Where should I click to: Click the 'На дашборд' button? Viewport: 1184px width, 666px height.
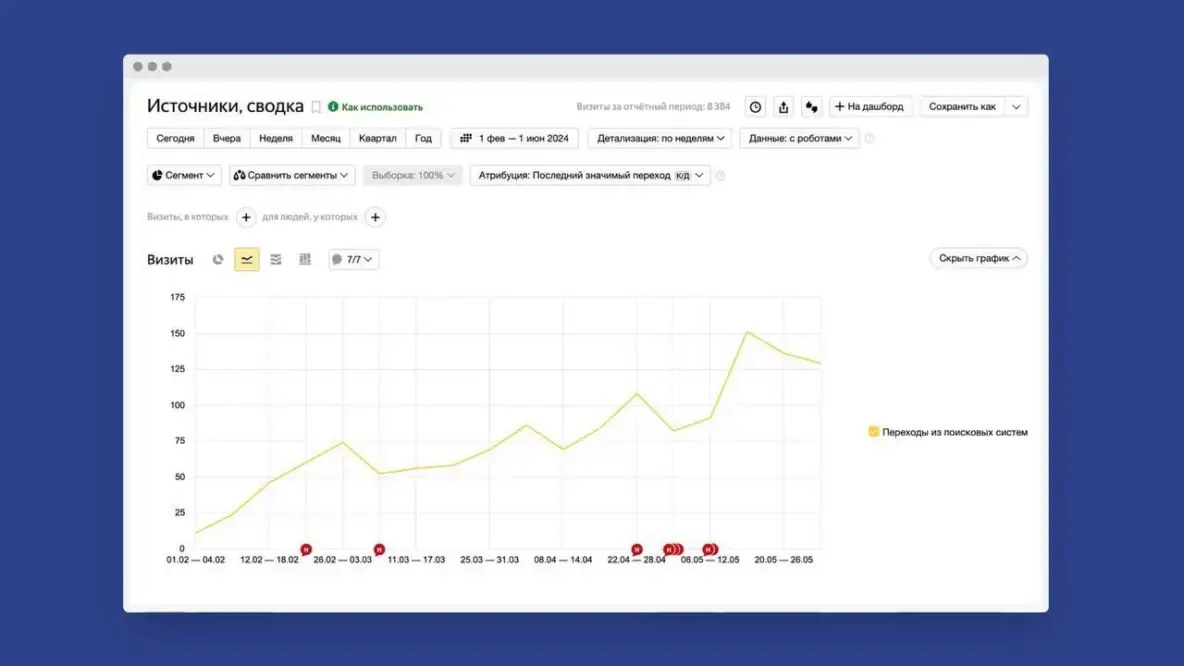(870, 107)
